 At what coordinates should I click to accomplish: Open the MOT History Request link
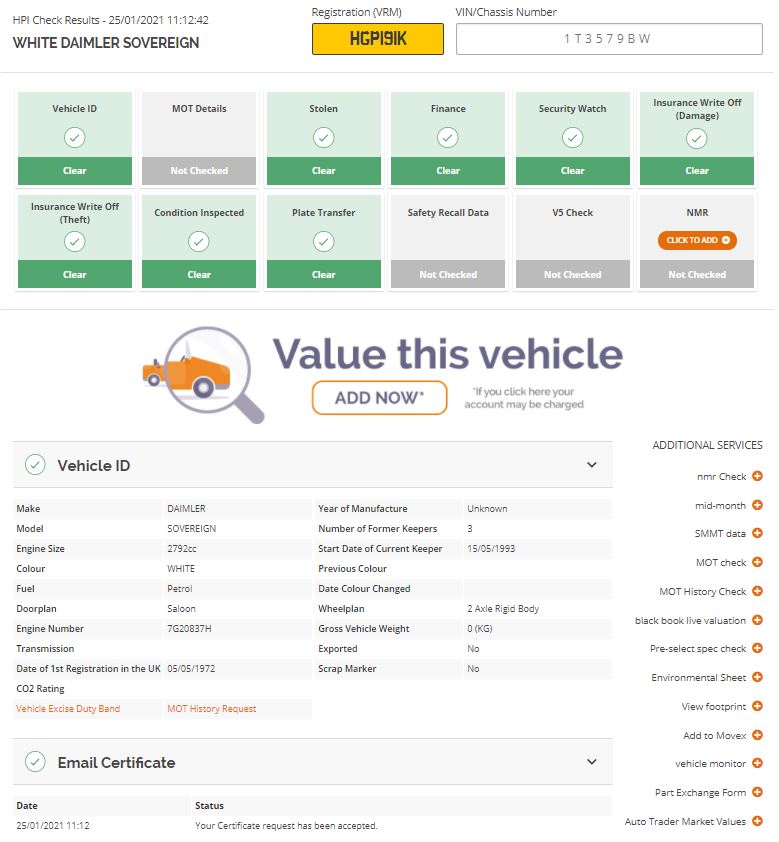click(212, 708)
